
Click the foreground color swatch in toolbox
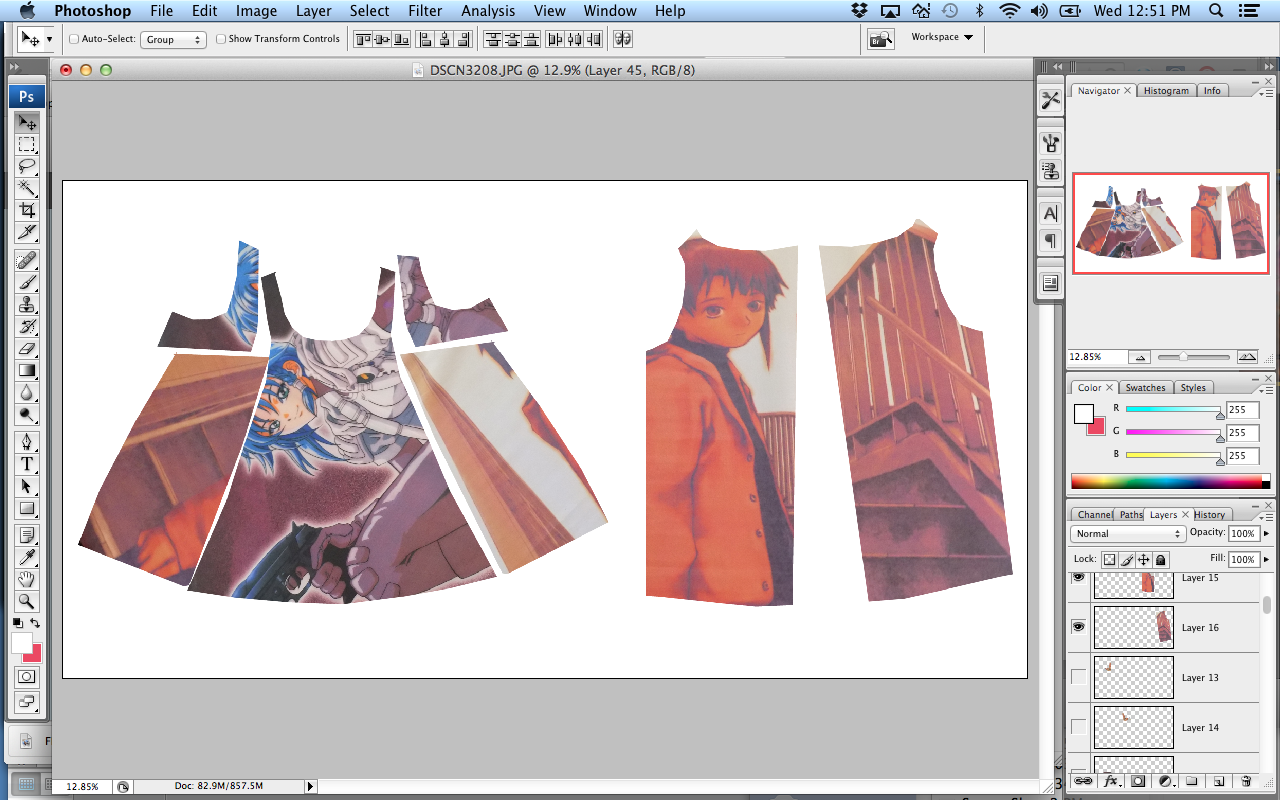(21, 643)
